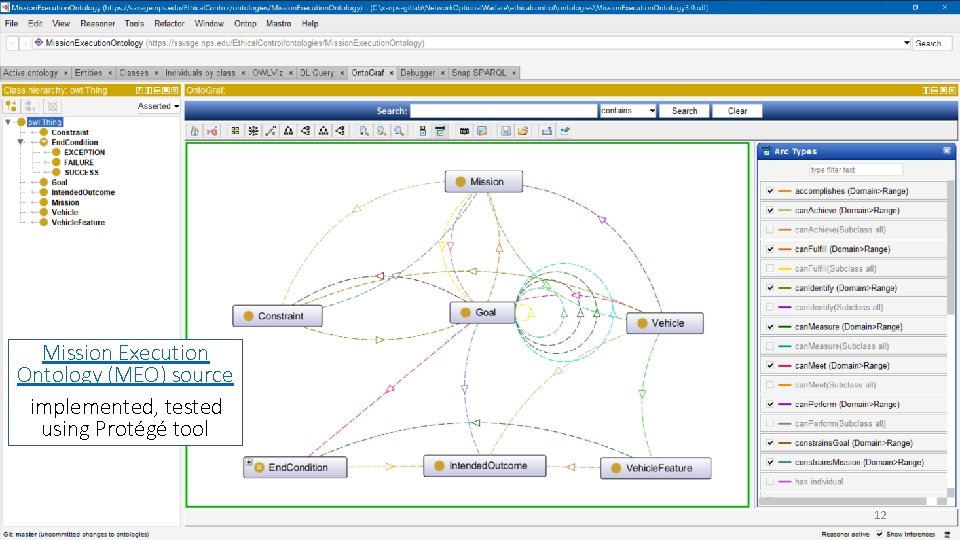Click the Arc Types filter text field
This screenshot has height=540, width=960.
point(855,170)
